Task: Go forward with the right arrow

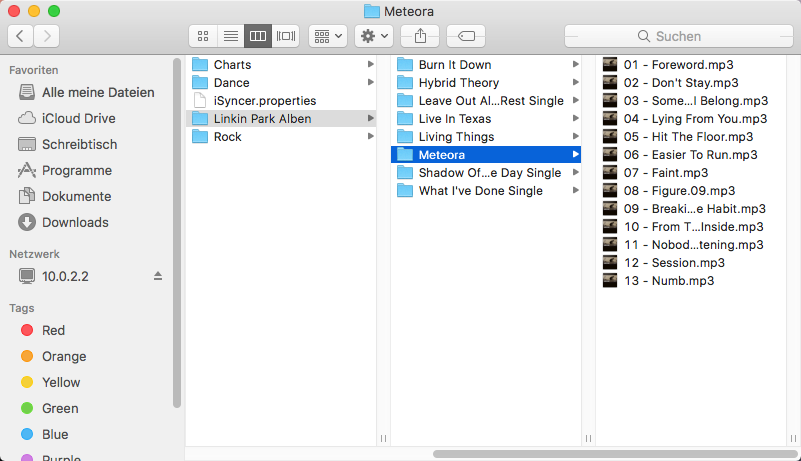Action: 47,36
